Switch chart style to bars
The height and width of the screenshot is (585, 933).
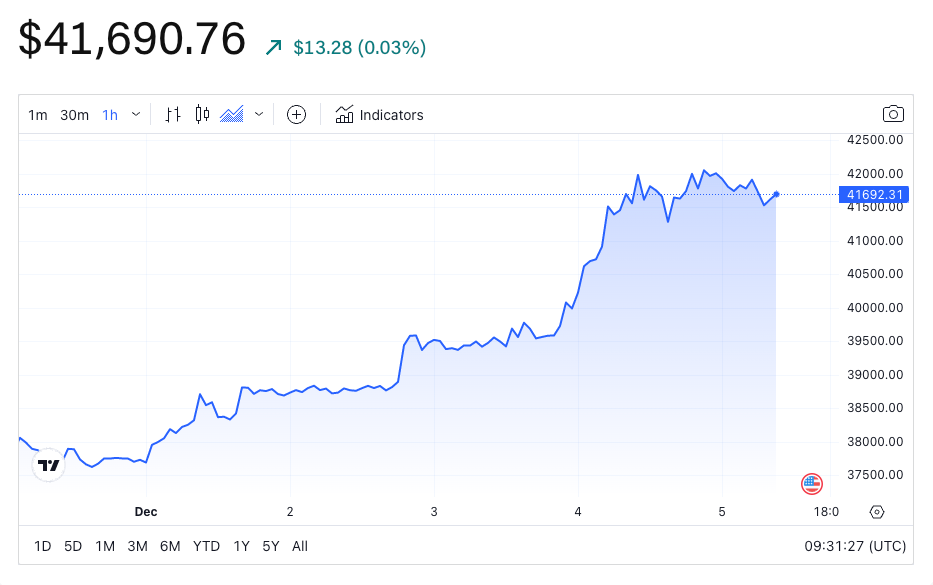[x=172, y=114]
